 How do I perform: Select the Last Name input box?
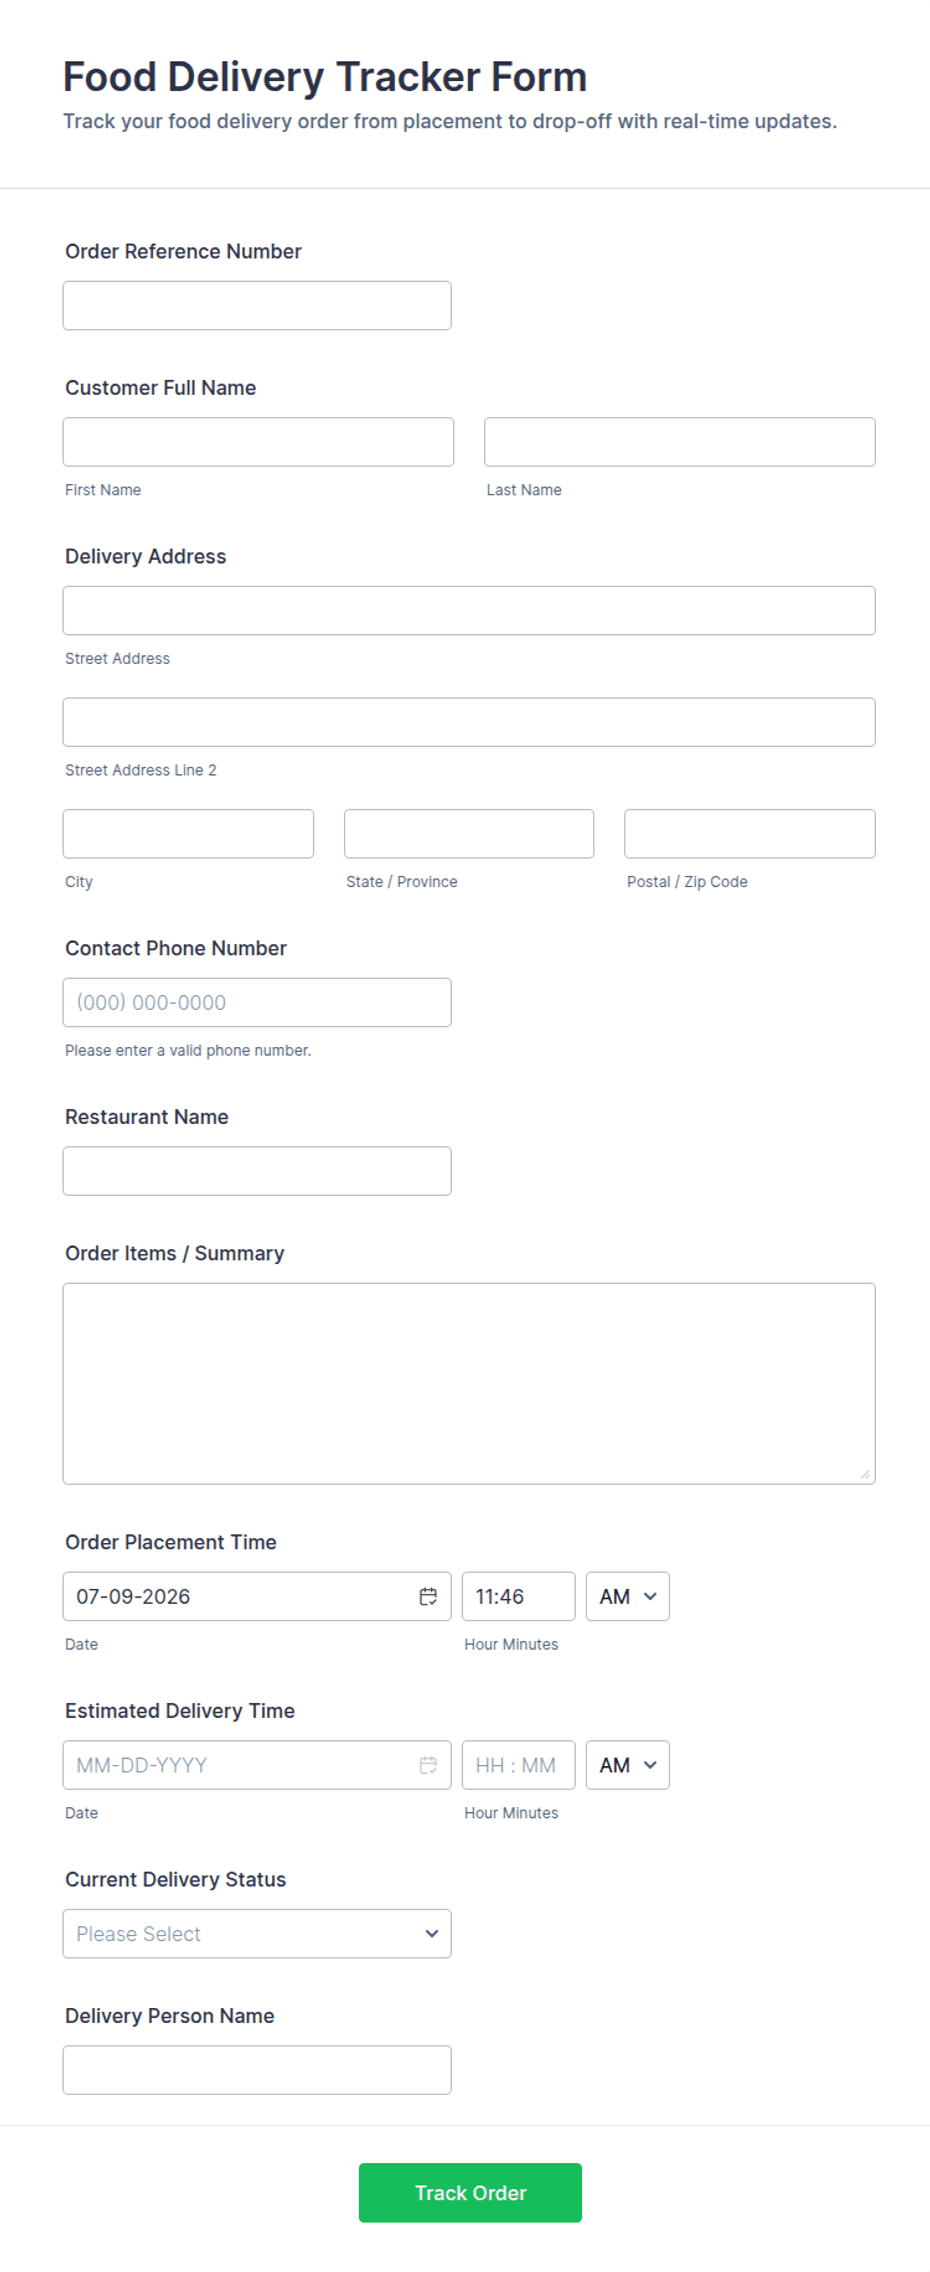coord(680,442)
